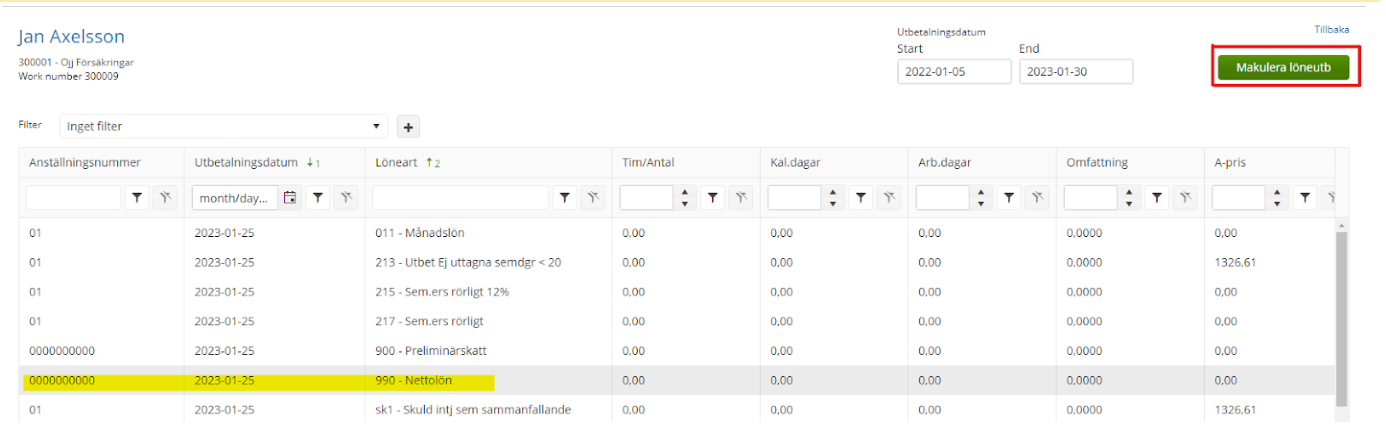Screen dimensions: 1386x434
Task: Click the Jan Axelsson name heading
Action: (x=71, y=37)
